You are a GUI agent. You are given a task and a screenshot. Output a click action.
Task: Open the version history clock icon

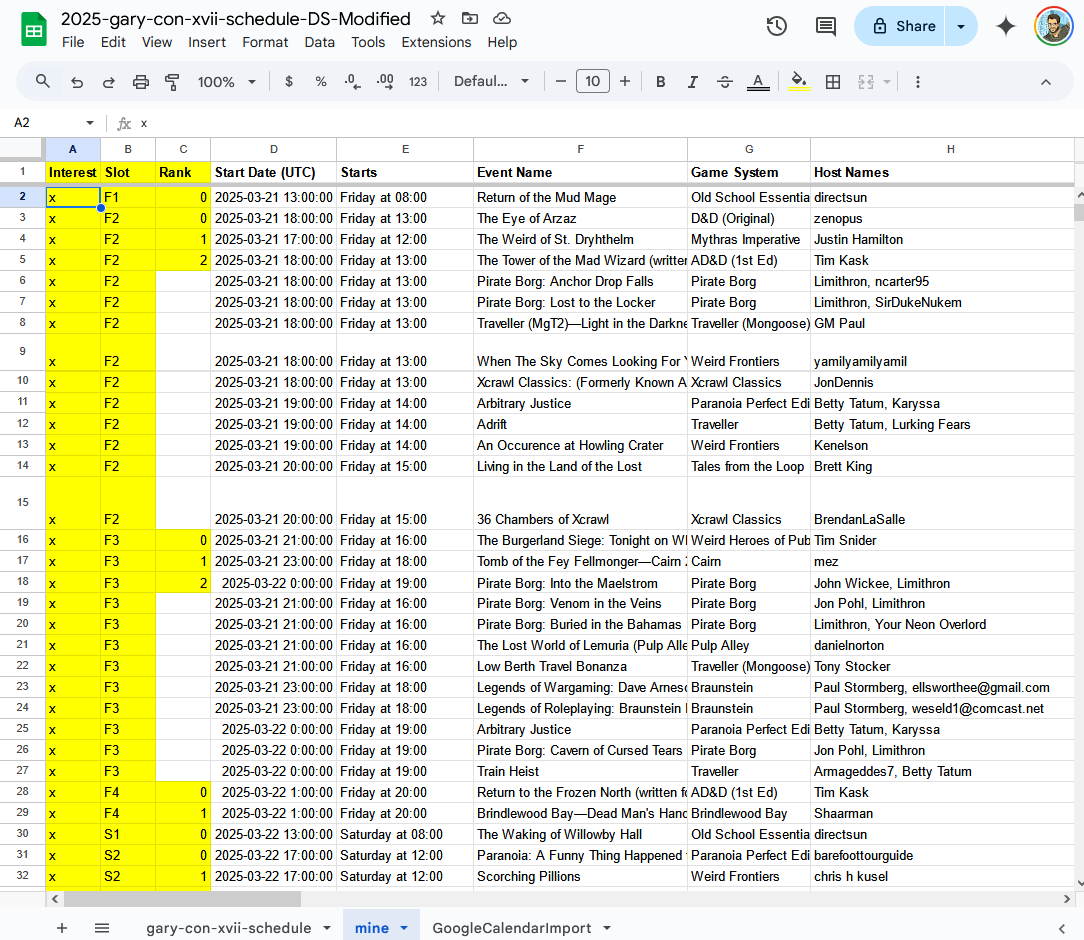[x=776, y=27]
